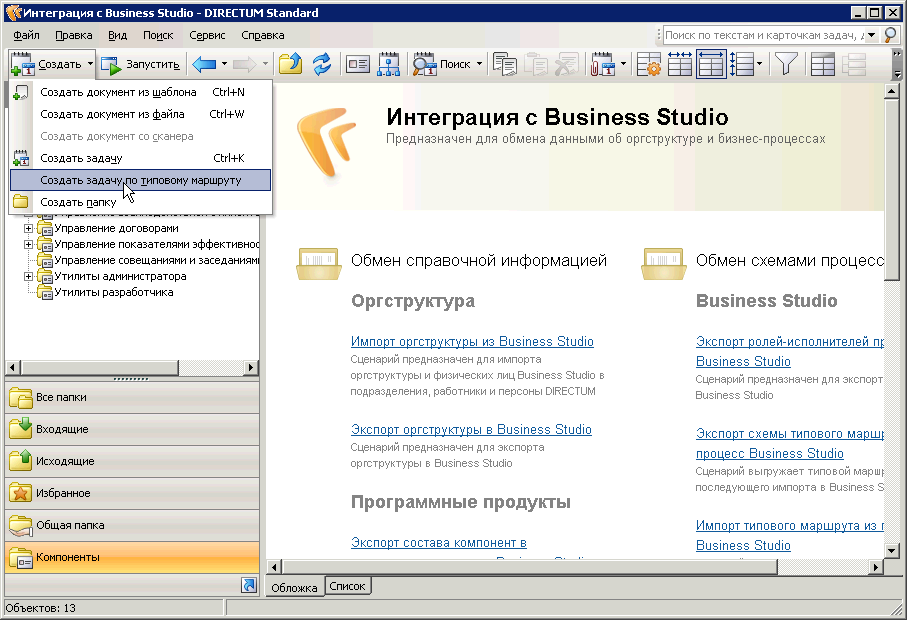Switch to the Обложка tab
The width and height of the screenshot is (907, 620).
[294, 588]
